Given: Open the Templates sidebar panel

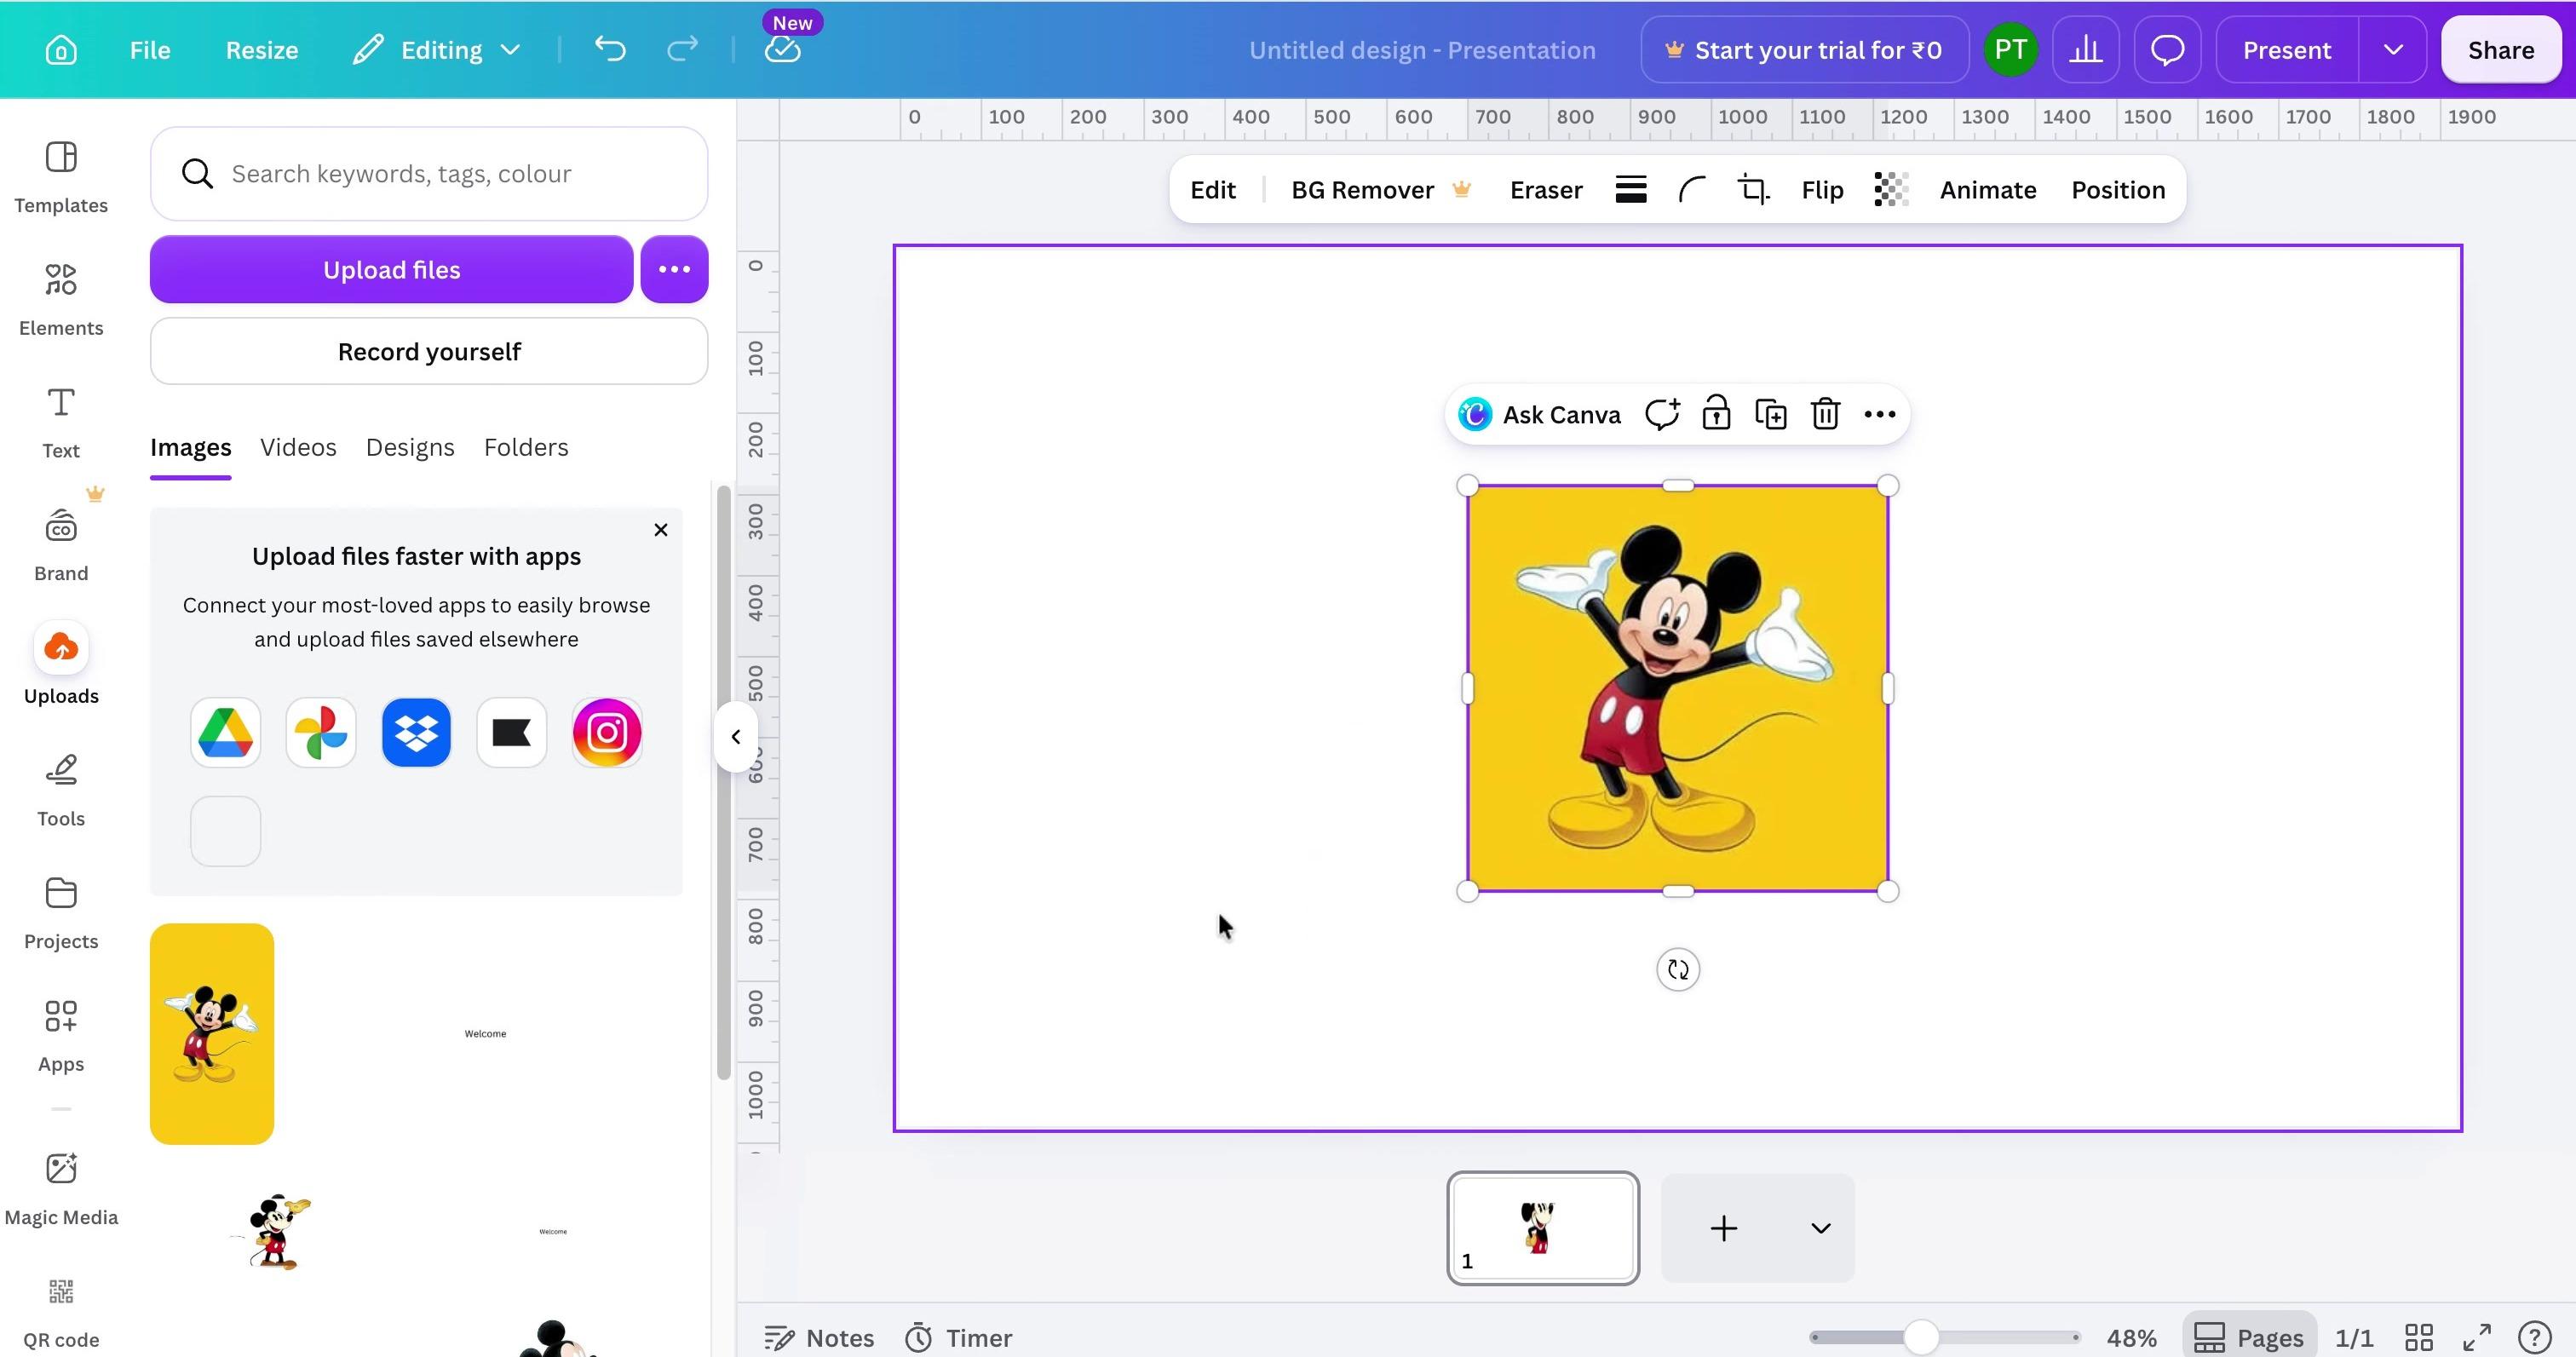Looking at the screenshot, I should [x=61, y=178].
